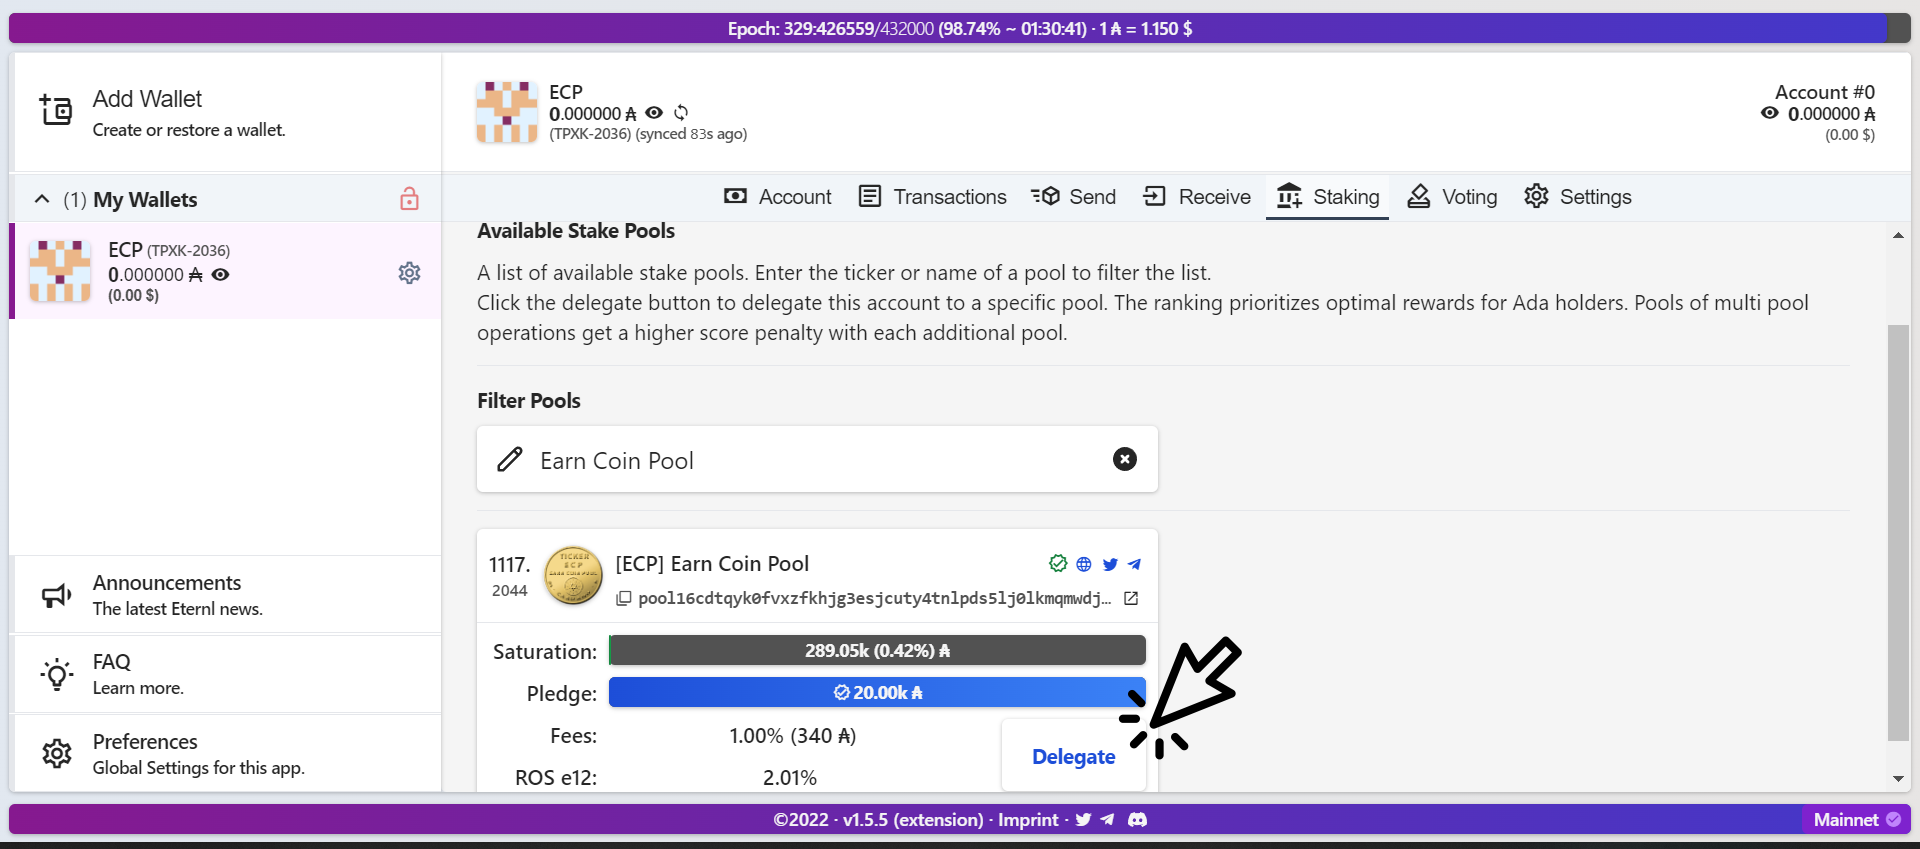
Task: Click header ECP wallet avatar image
Action: (507, 112)
